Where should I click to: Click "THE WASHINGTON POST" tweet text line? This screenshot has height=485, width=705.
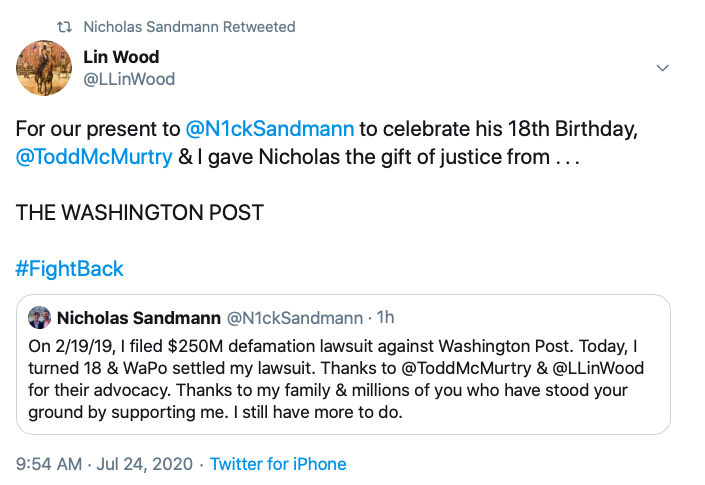140,213
